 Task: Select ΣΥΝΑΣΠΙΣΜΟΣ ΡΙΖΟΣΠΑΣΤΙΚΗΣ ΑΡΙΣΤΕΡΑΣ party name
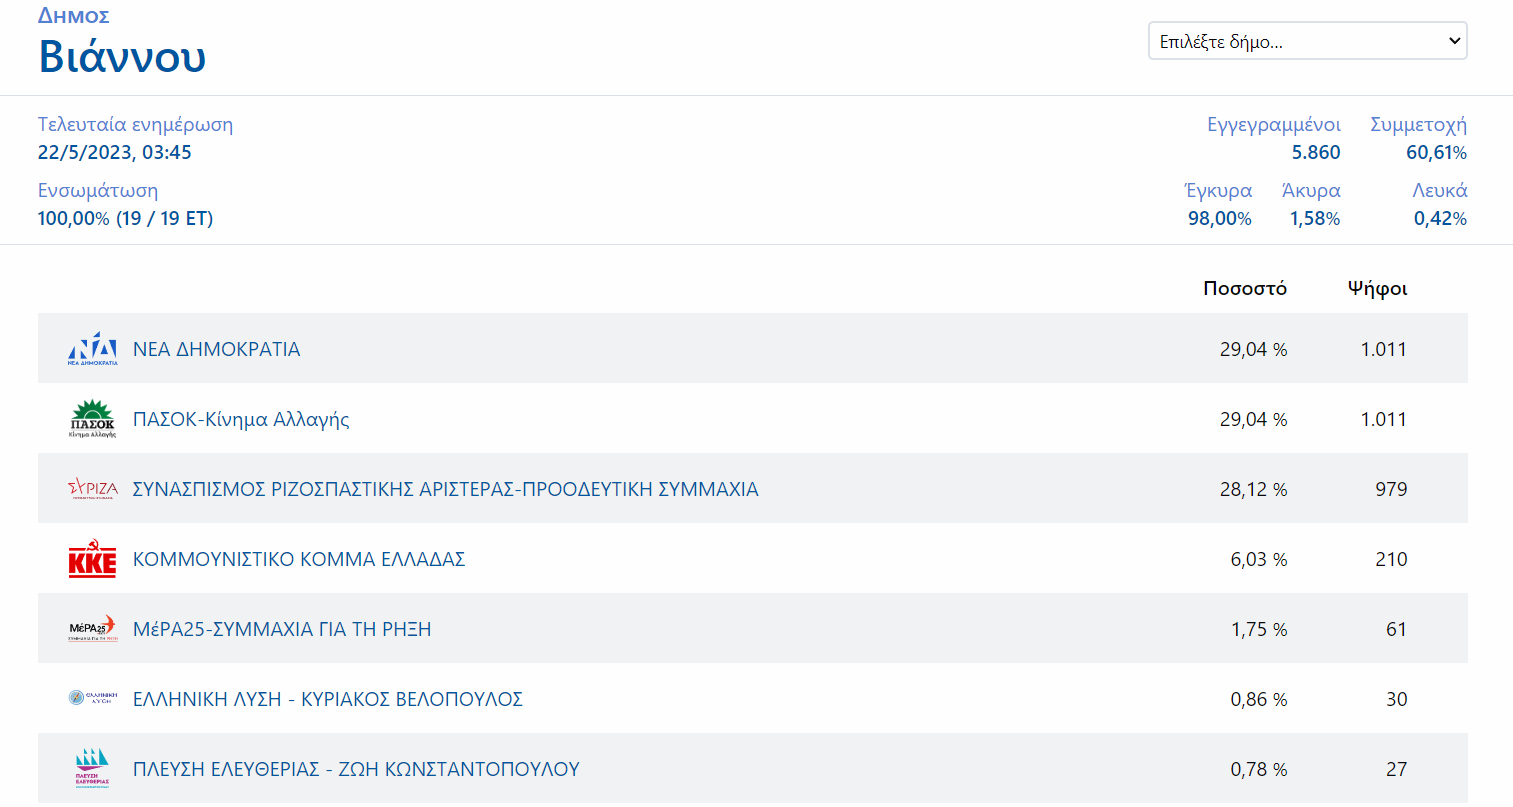[x=445, y=489]
